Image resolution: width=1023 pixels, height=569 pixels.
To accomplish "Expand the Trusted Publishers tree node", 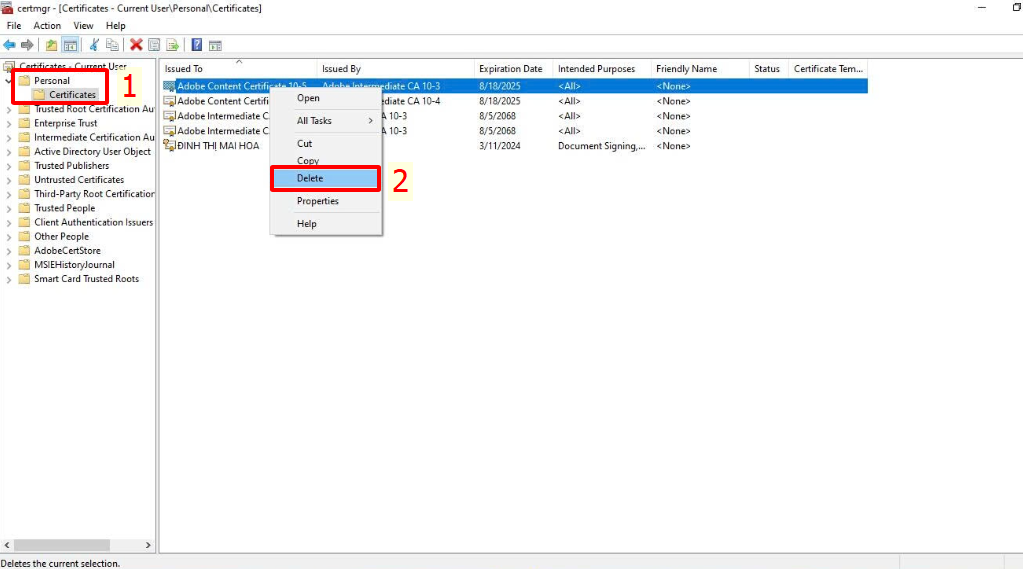I will point(8,166).
